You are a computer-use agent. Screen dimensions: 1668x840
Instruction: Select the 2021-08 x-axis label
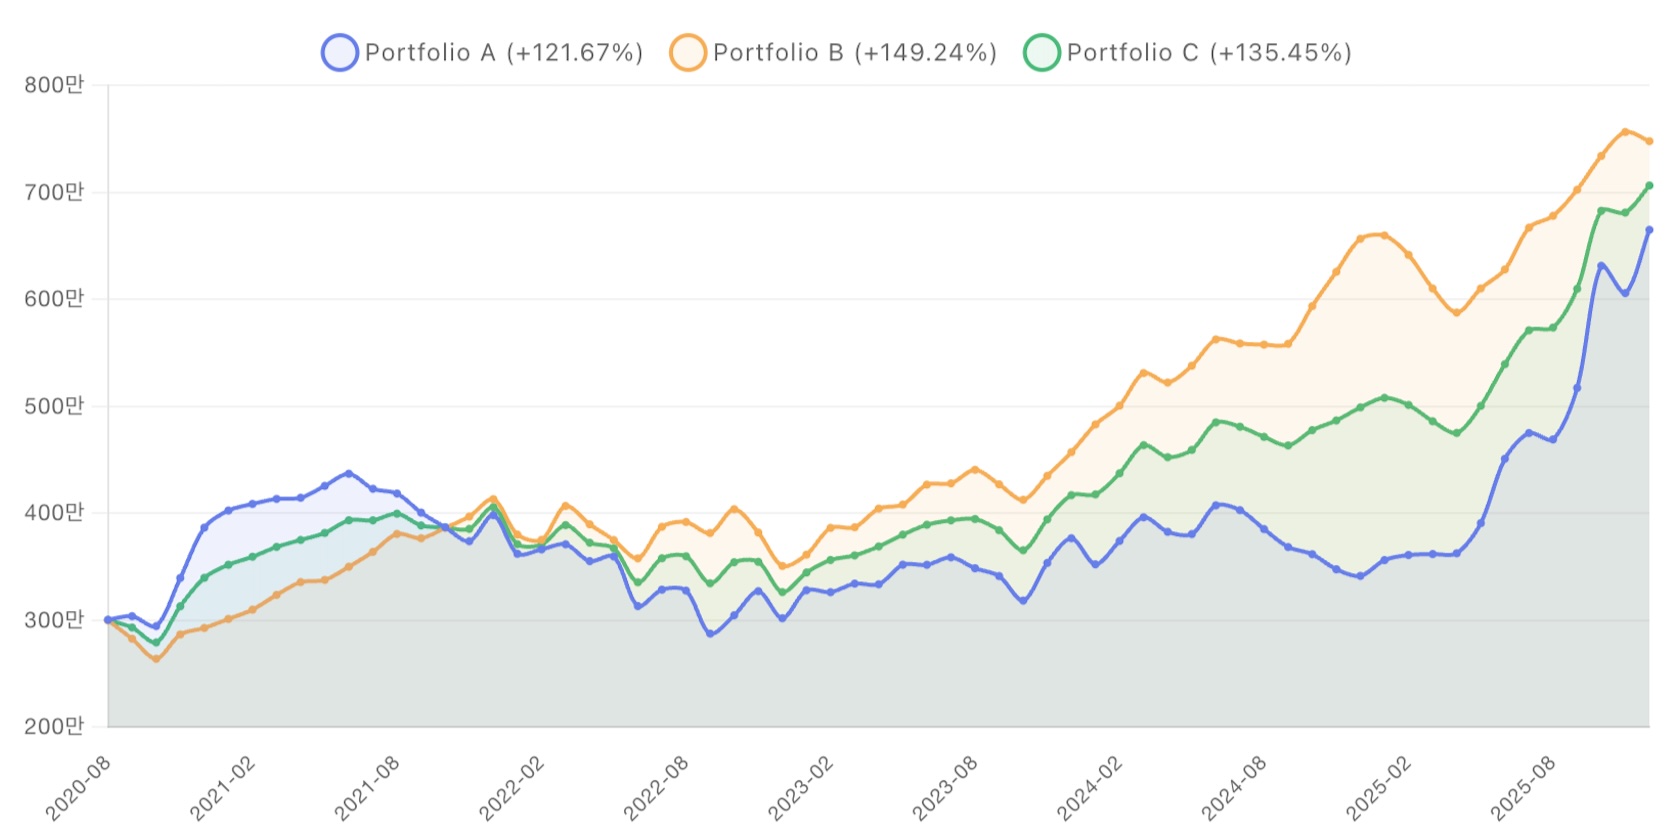tap(366, 788)
